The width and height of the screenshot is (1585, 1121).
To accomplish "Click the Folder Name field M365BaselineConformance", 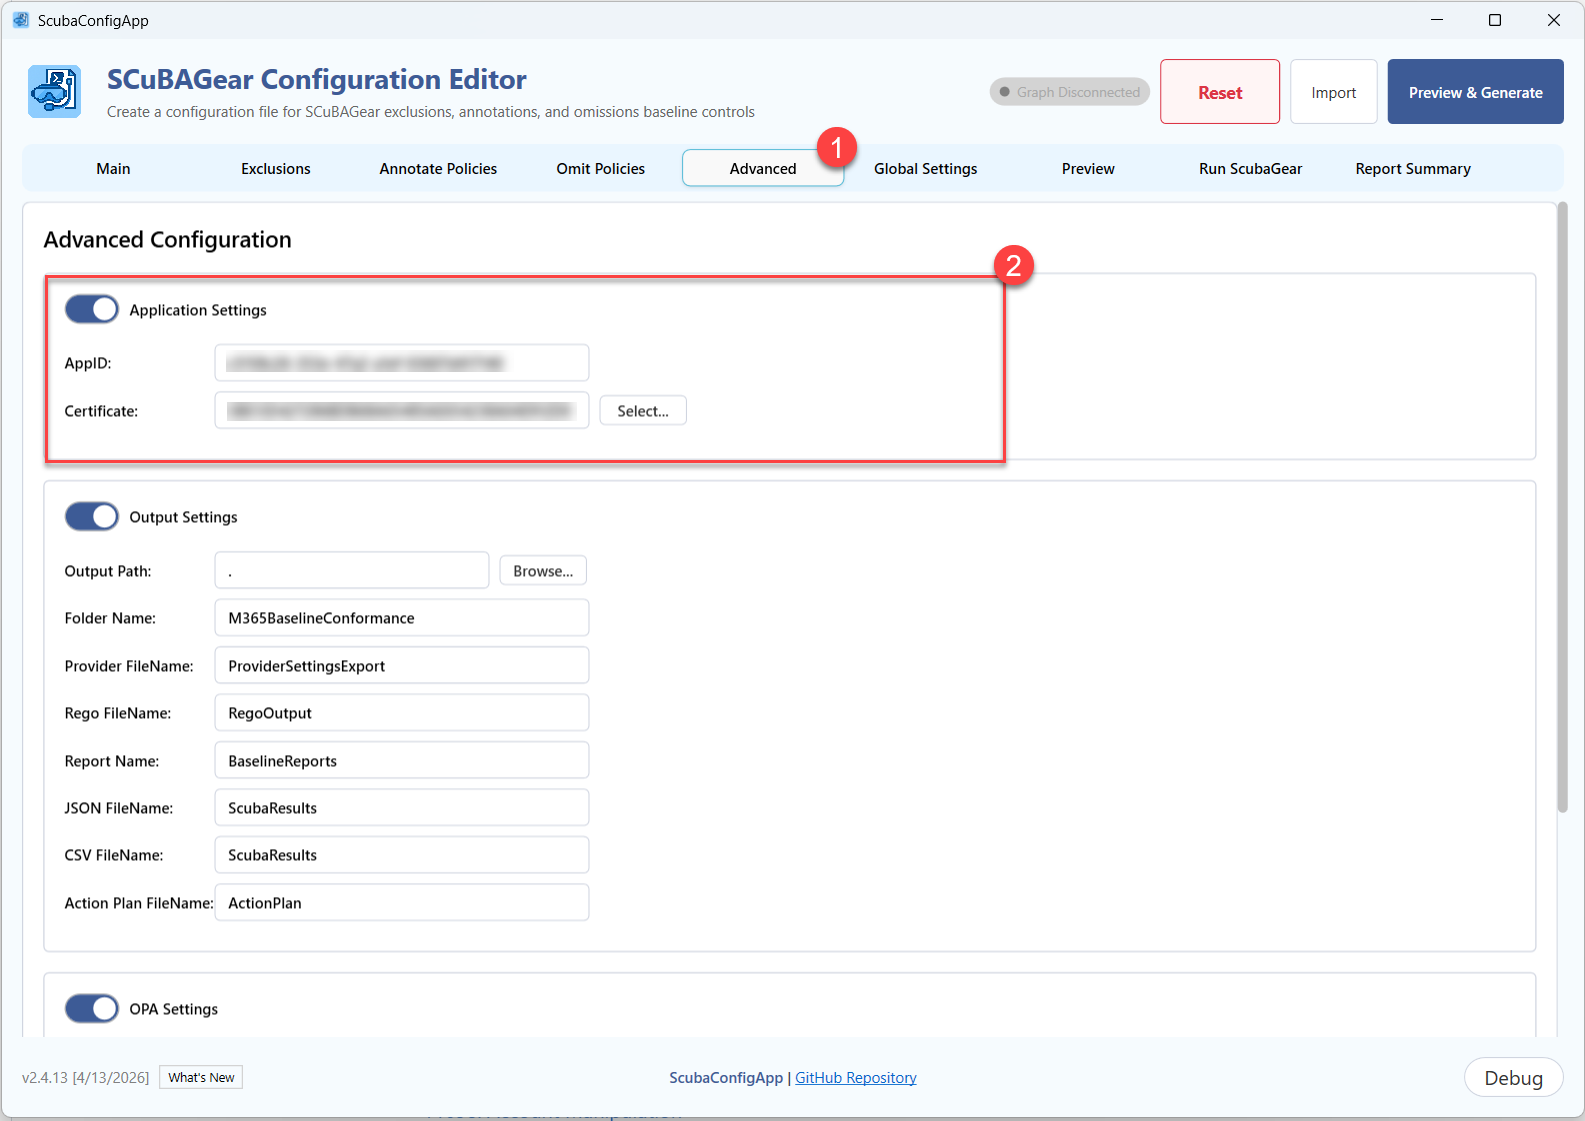I will [x=402, y=618].
